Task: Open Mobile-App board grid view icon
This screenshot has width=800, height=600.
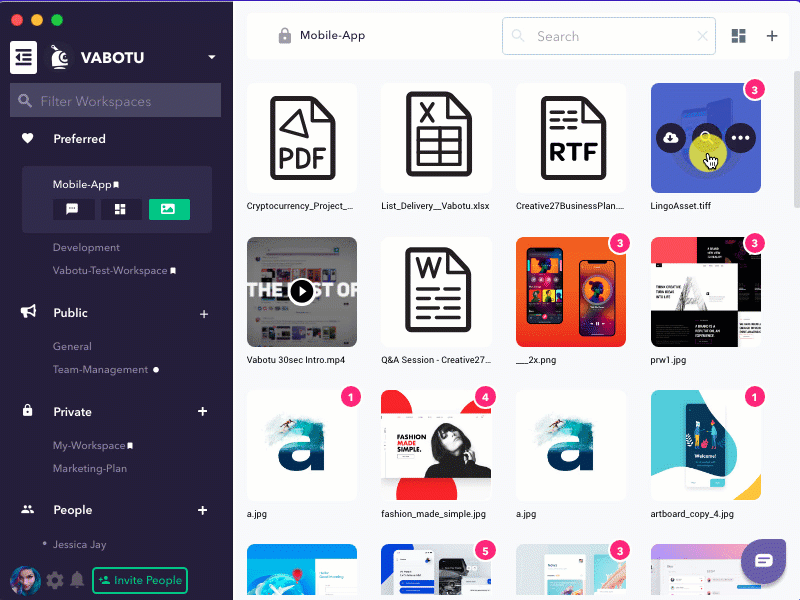Action: 120,209
